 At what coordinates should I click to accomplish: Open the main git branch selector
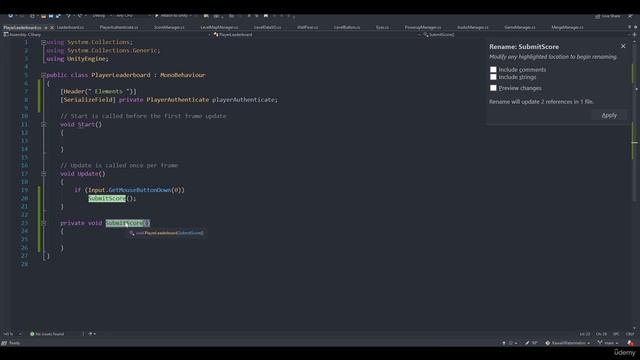[x=608, y=343]
